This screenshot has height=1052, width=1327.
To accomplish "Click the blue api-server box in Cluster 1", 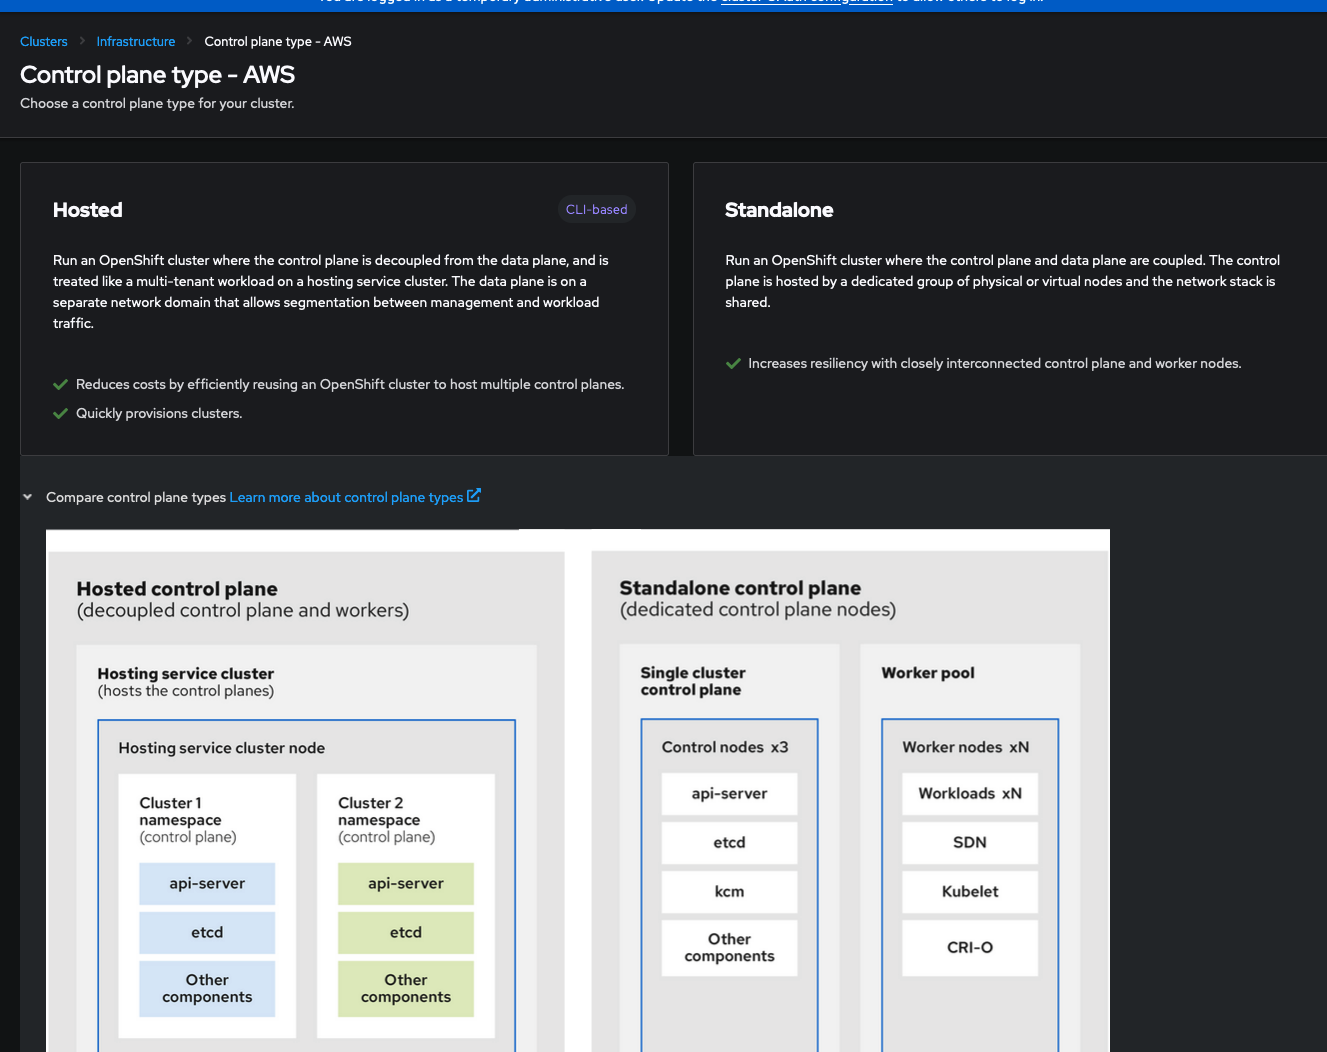I will [x=207, y=884].
